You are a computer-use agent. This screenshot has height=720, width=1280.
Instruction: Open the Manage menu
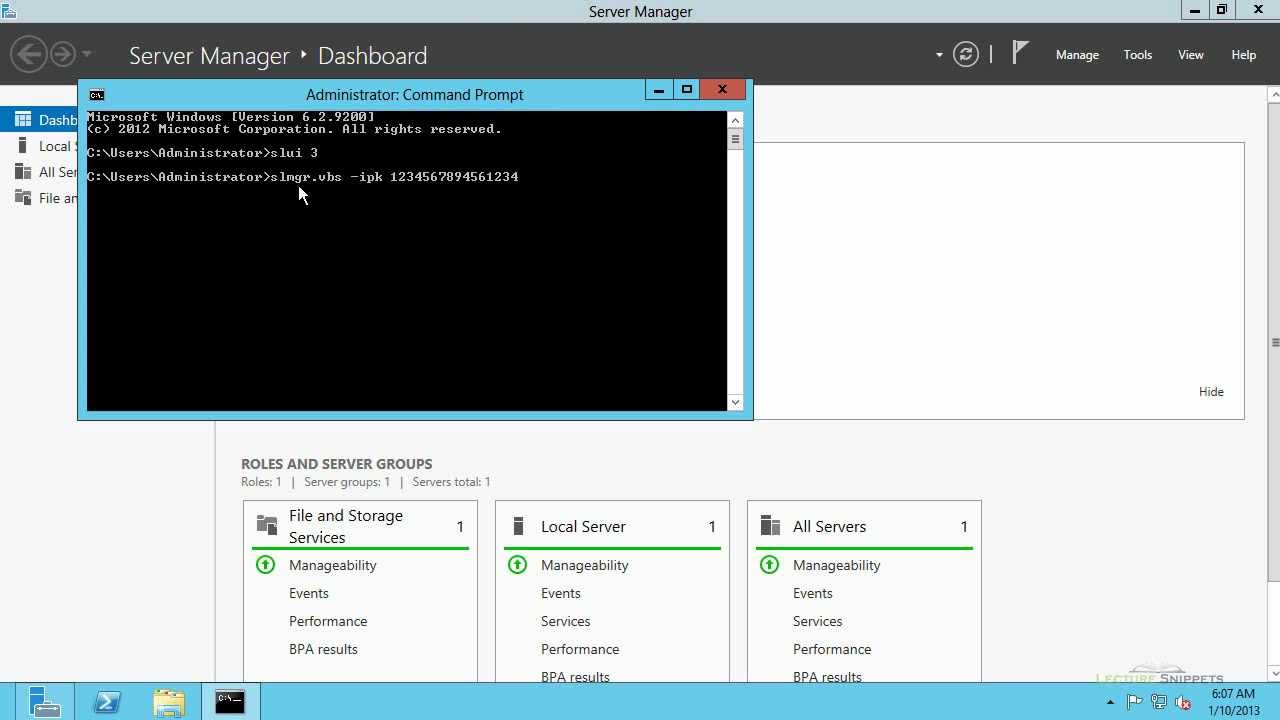1077,55
